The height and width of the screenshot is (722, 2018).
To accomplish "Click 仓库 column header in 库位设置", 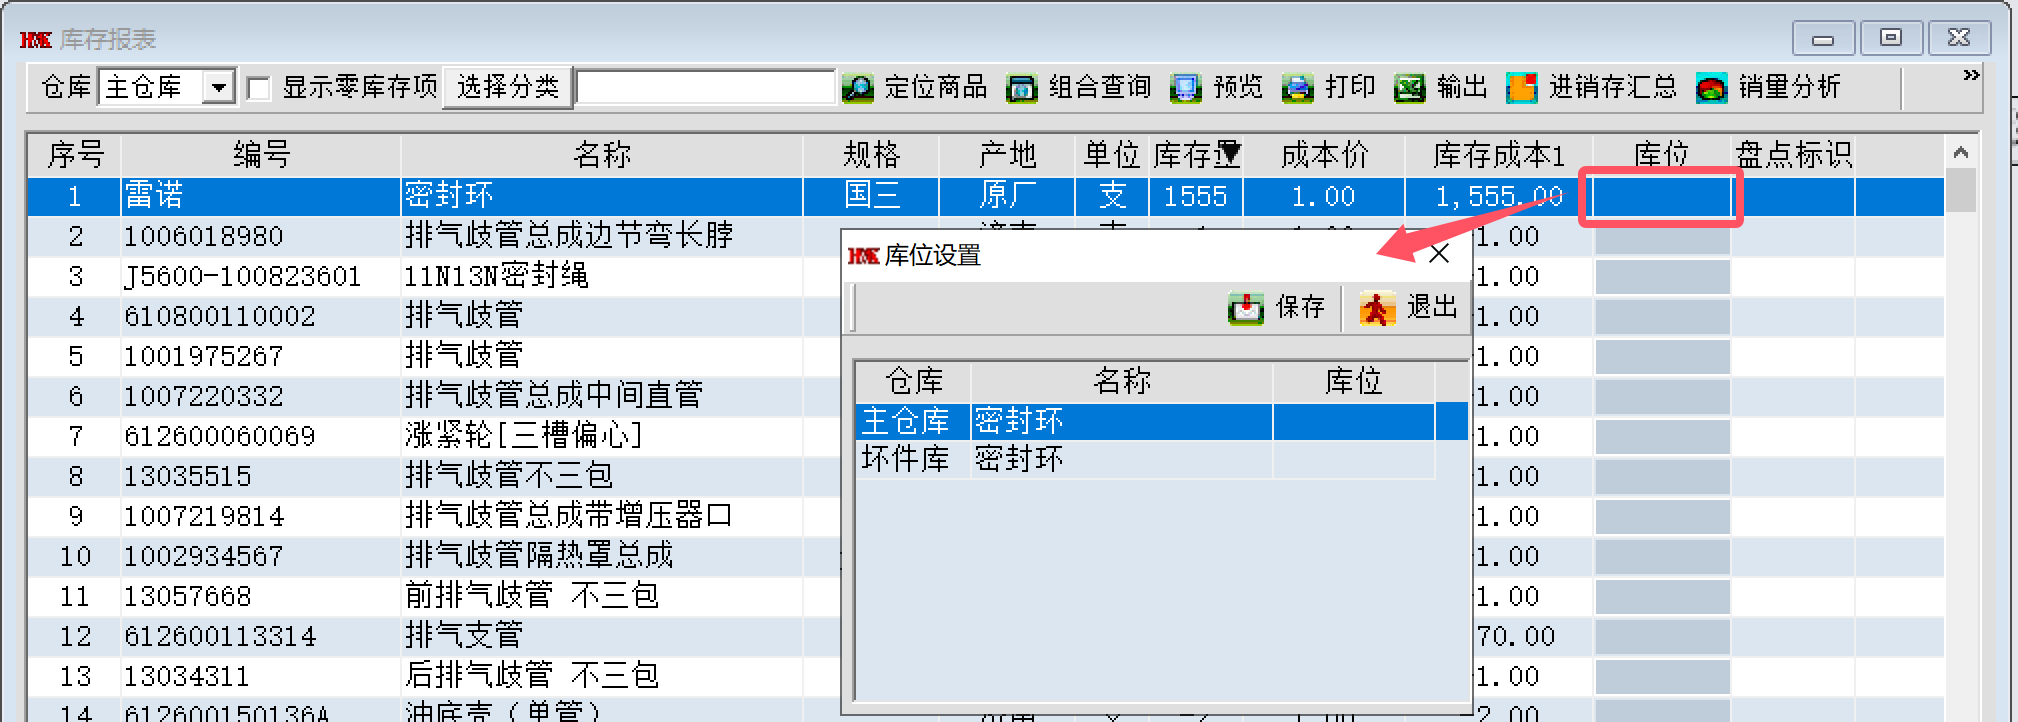I will click(914, 382).
